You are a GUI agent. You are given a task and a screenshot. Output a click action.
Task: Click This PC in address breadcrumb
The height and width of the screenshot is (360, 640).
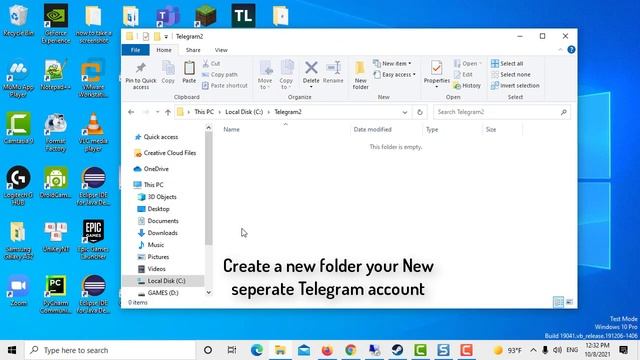pyautogui.click(x=204, y=112)
